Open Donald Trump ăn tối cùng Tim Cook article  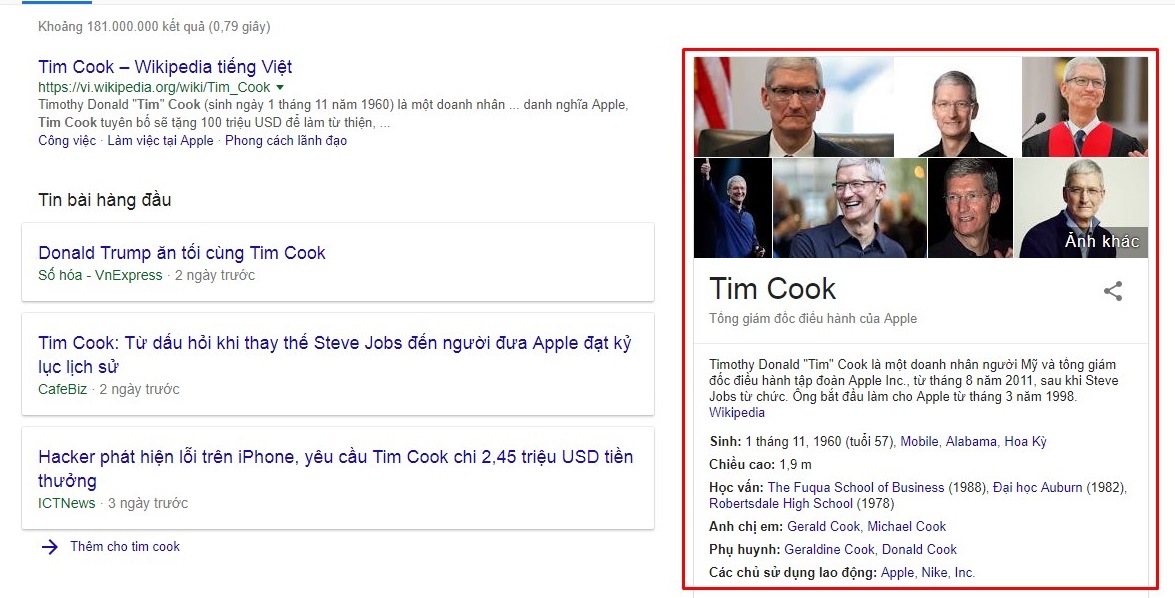pos(182,253)
